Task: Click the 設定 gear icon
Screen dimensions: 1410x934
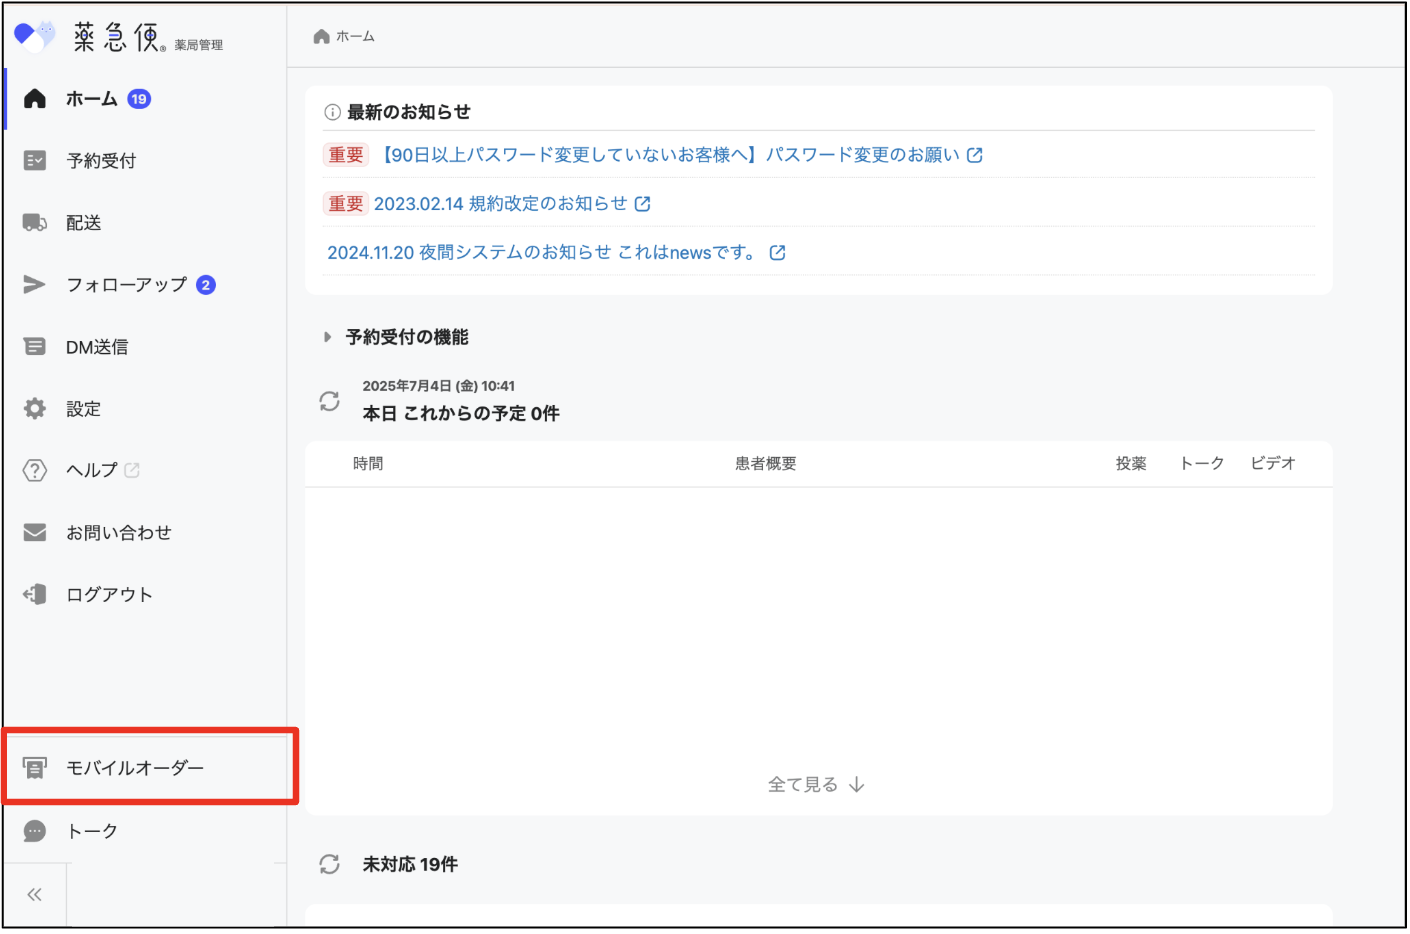Action: pyautogui.click(x=35, y=409)
